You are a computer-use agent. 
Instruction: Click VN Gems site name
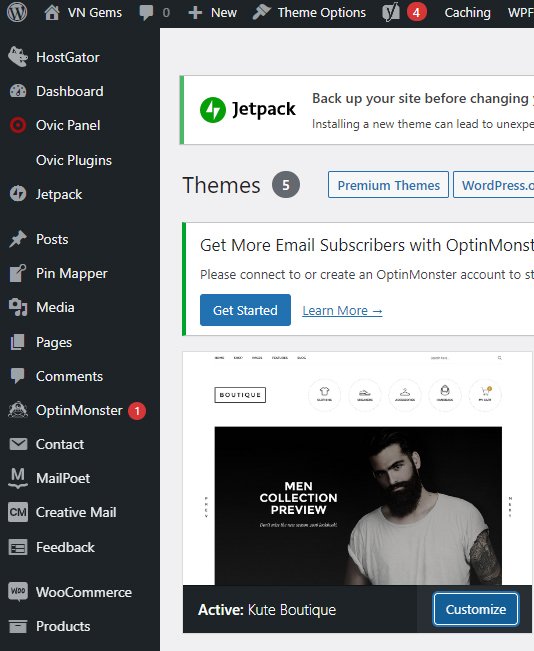(95, 13)
